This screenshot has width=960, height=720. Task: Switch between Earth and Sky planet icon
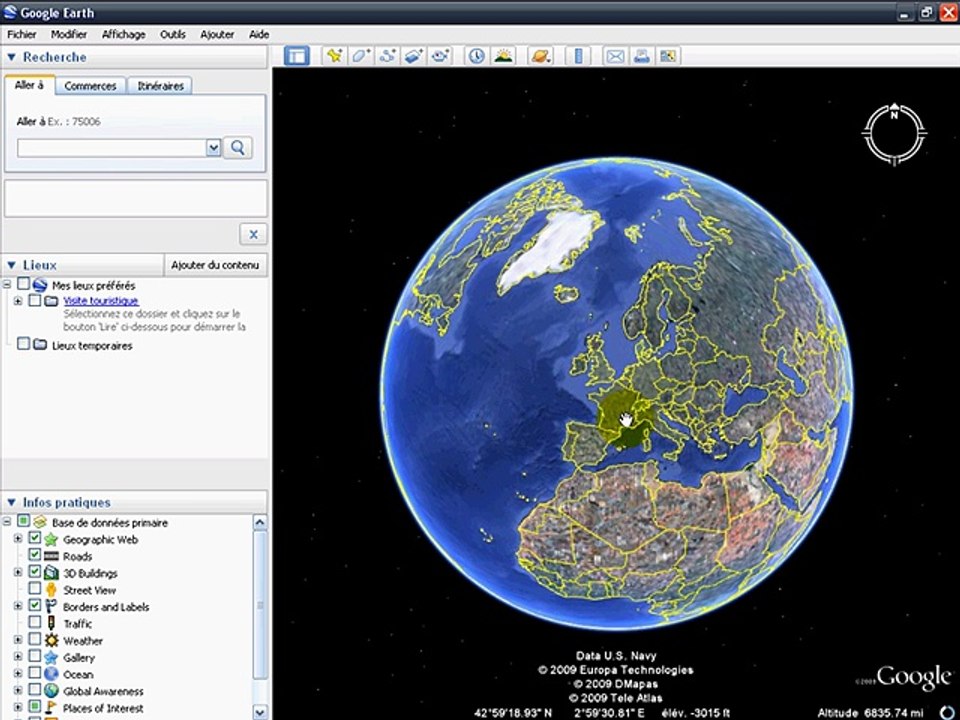click(x=541, y=56)
